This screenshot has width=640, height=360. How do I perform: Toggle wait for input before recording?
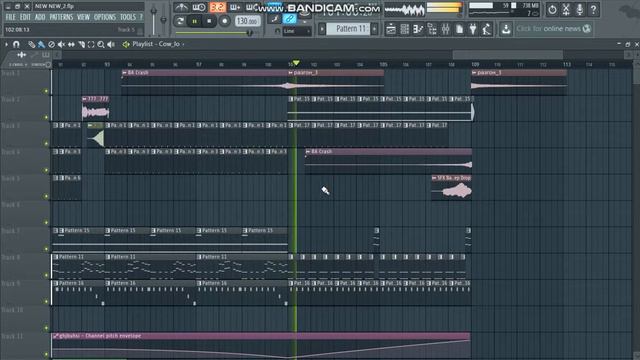click(199, 7)
